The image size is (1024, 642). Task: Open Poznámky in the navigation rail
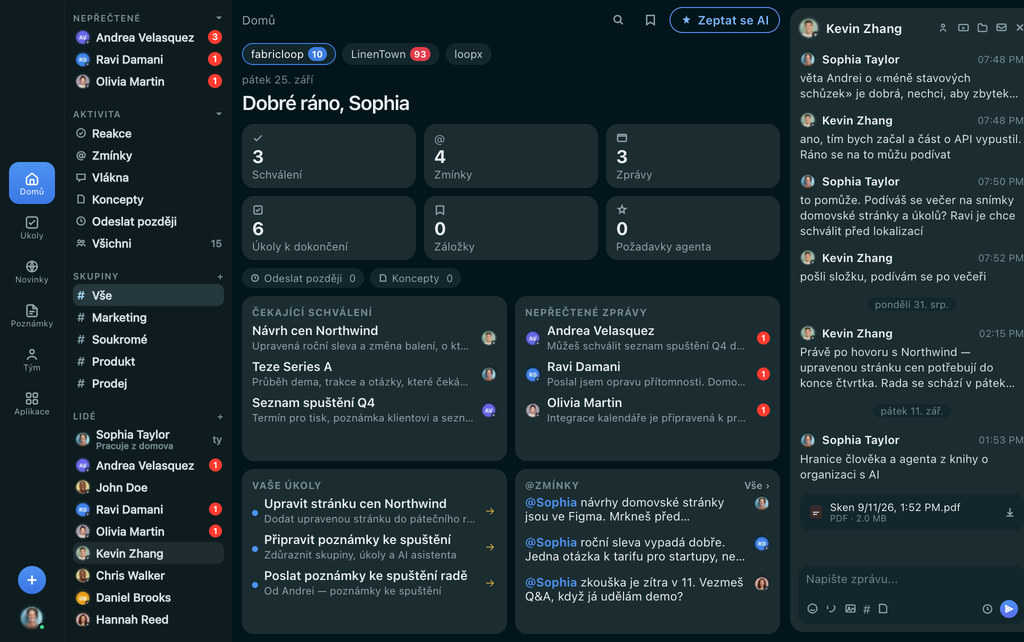[31, 315]
